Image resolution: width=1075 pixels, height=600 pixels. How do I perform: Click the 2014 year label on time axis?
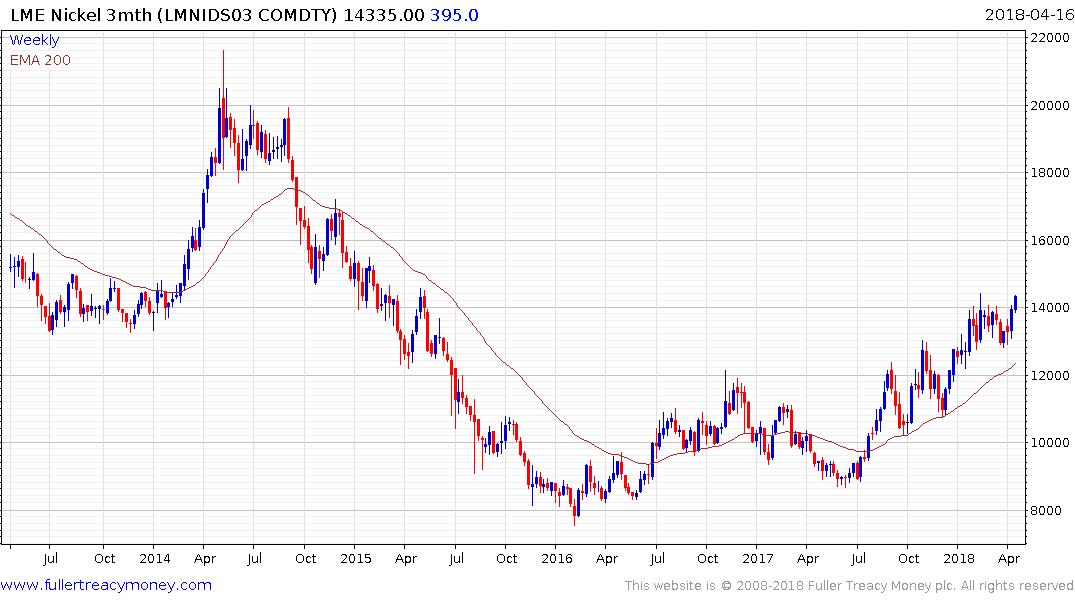pyautogui.click(x=154, y=559)
